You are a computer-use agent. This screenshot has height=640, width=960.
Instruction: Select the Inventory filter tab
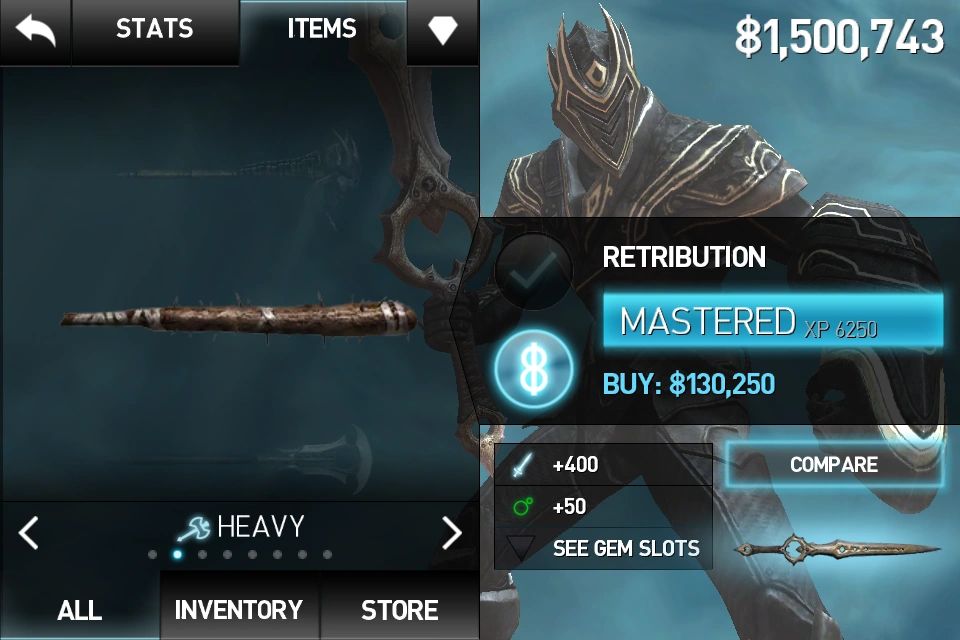point(239,609)
